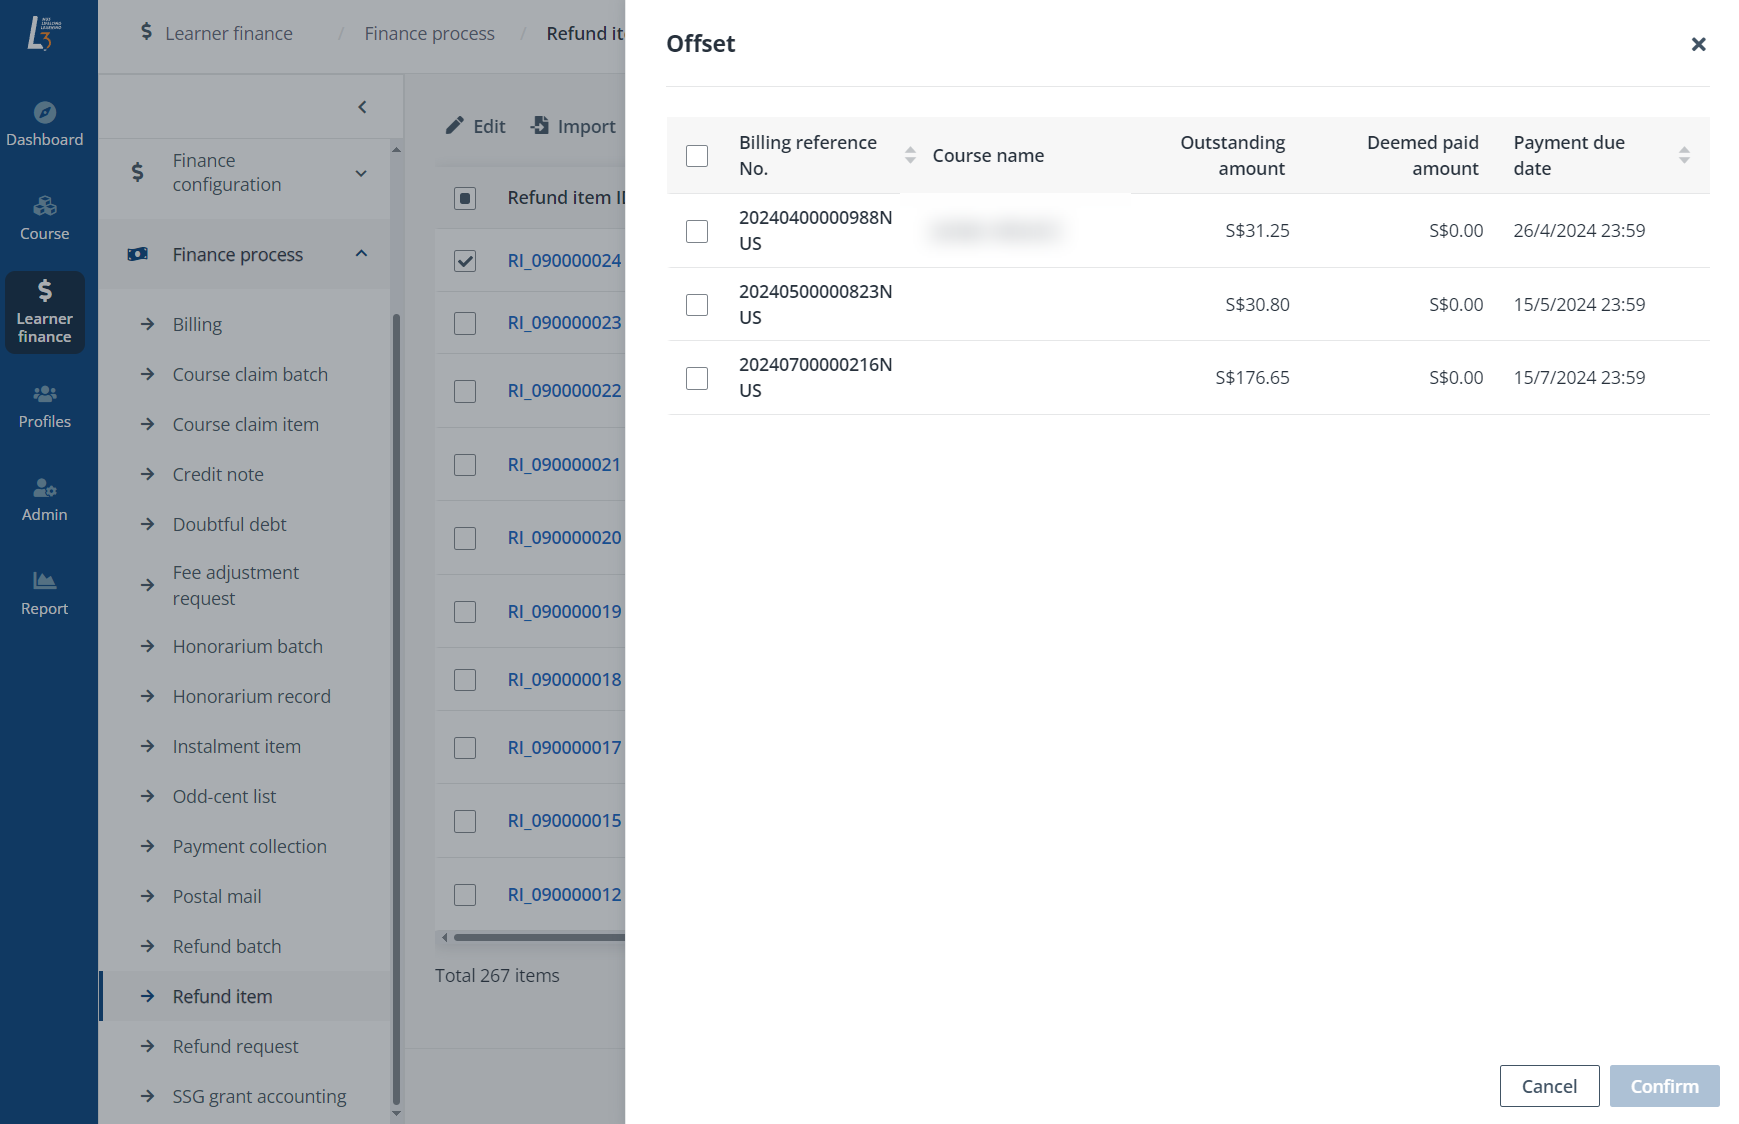Tick the checkbox for billing 20240500000823NUS

(x=697, y=305)
